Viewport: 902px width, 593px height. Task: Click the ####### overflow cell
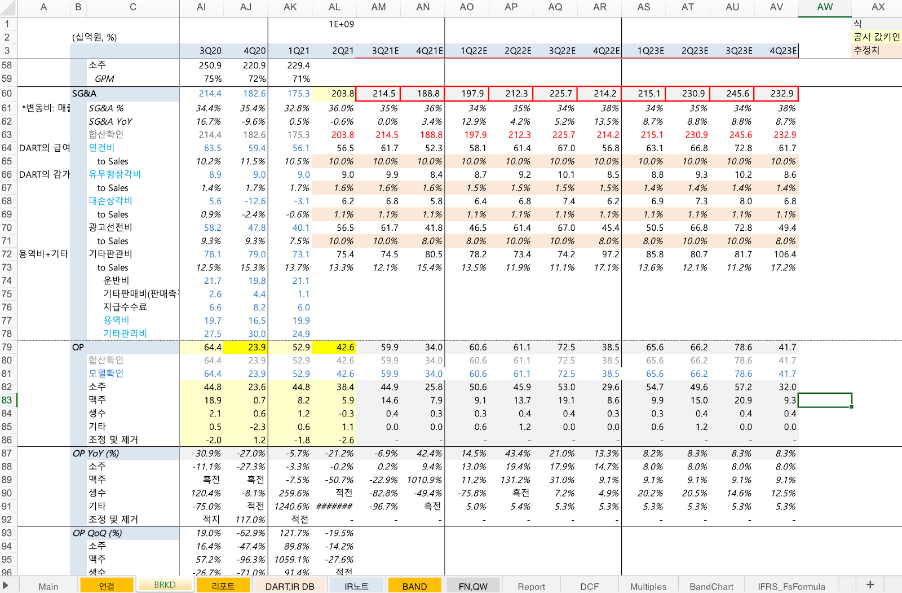tap(334, 507)
